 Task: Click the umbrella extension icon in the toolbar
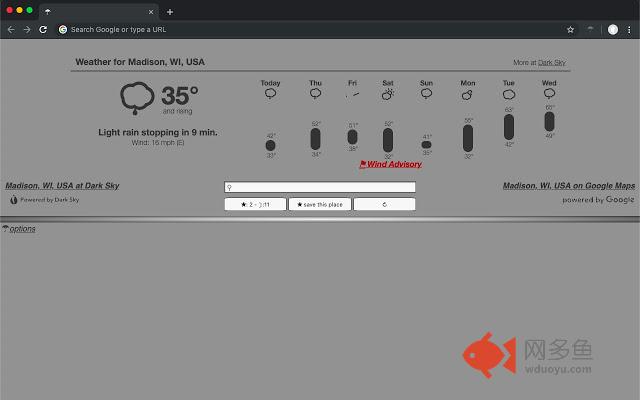(x=591, y=30)
